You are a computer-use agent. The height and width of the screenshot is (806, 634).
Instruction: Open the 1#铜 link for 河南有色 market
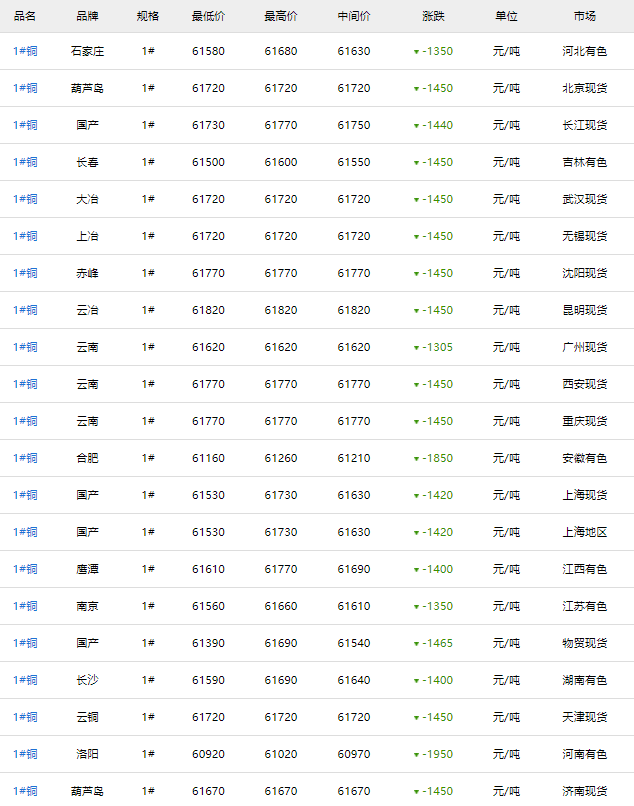point(25,754)
